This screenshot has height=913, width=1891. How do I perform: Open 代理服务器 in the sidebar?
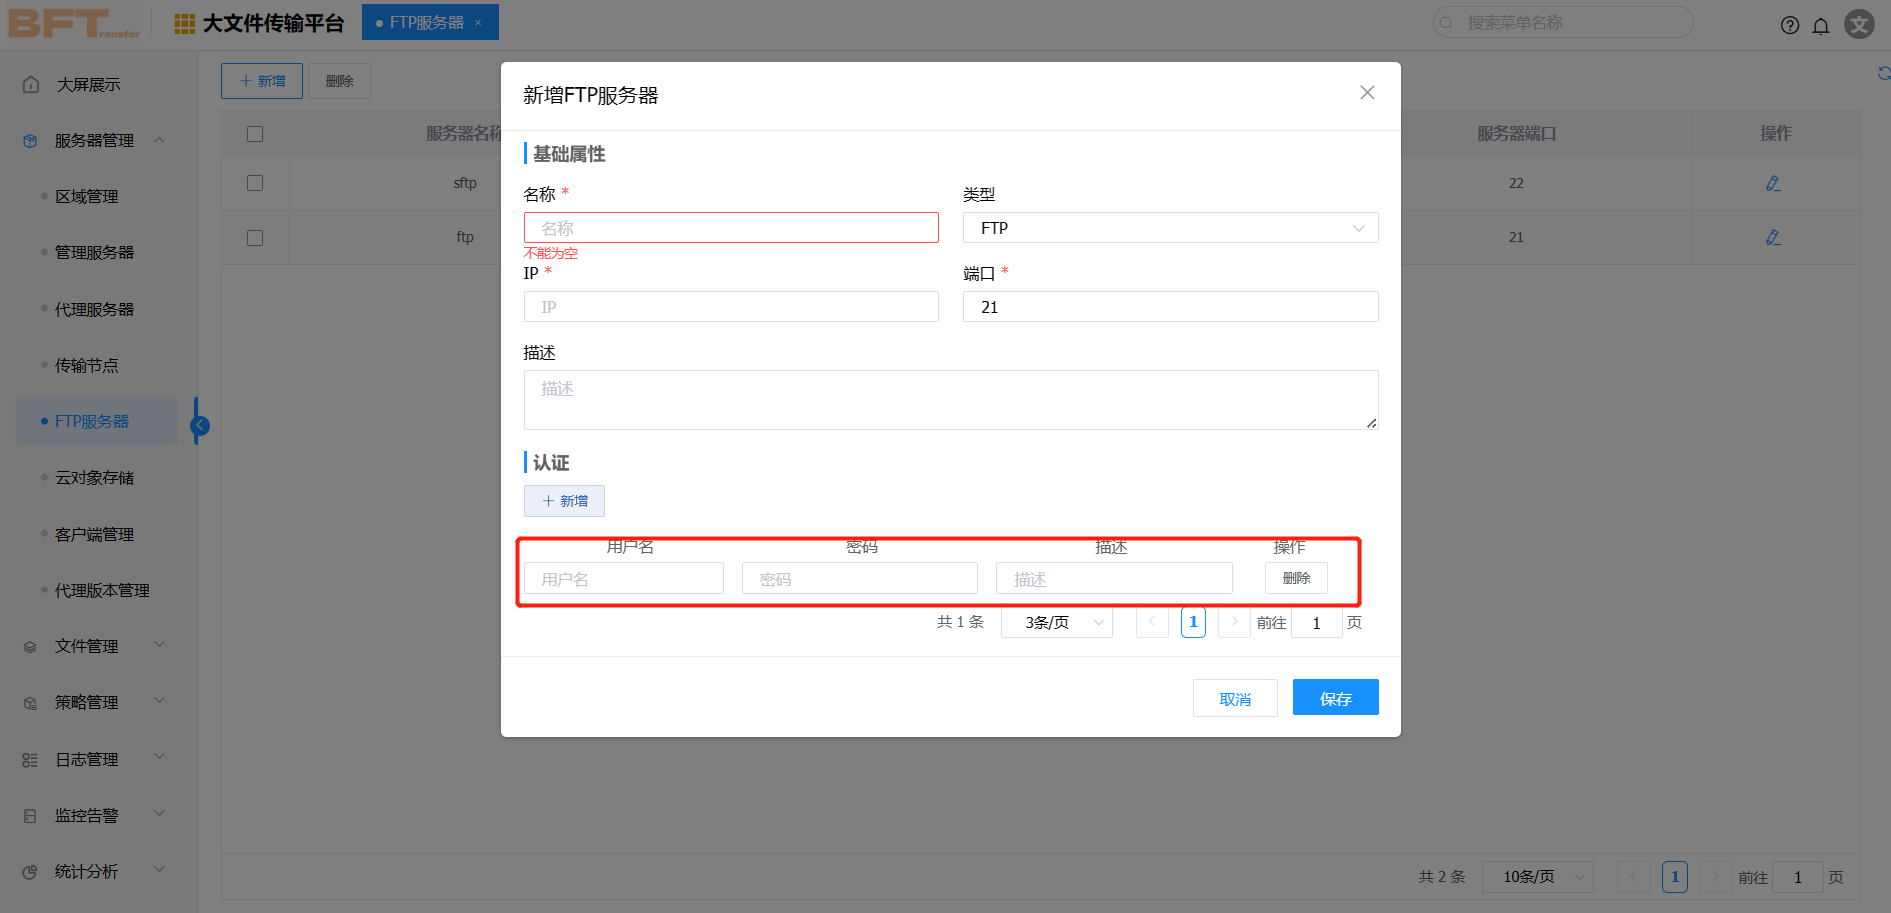95,310
